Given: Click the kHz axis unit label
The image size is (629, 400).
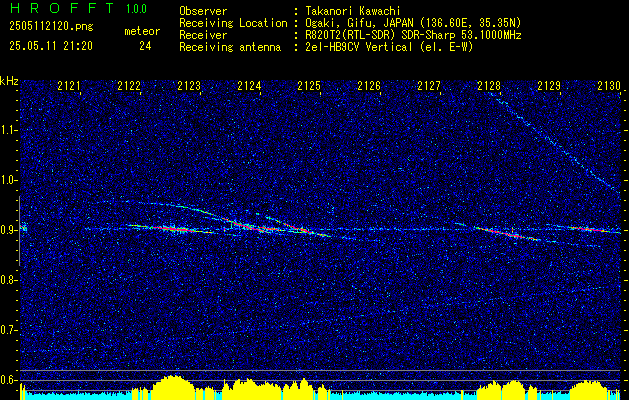Looking at the screenshot, I should coord(10,81).
